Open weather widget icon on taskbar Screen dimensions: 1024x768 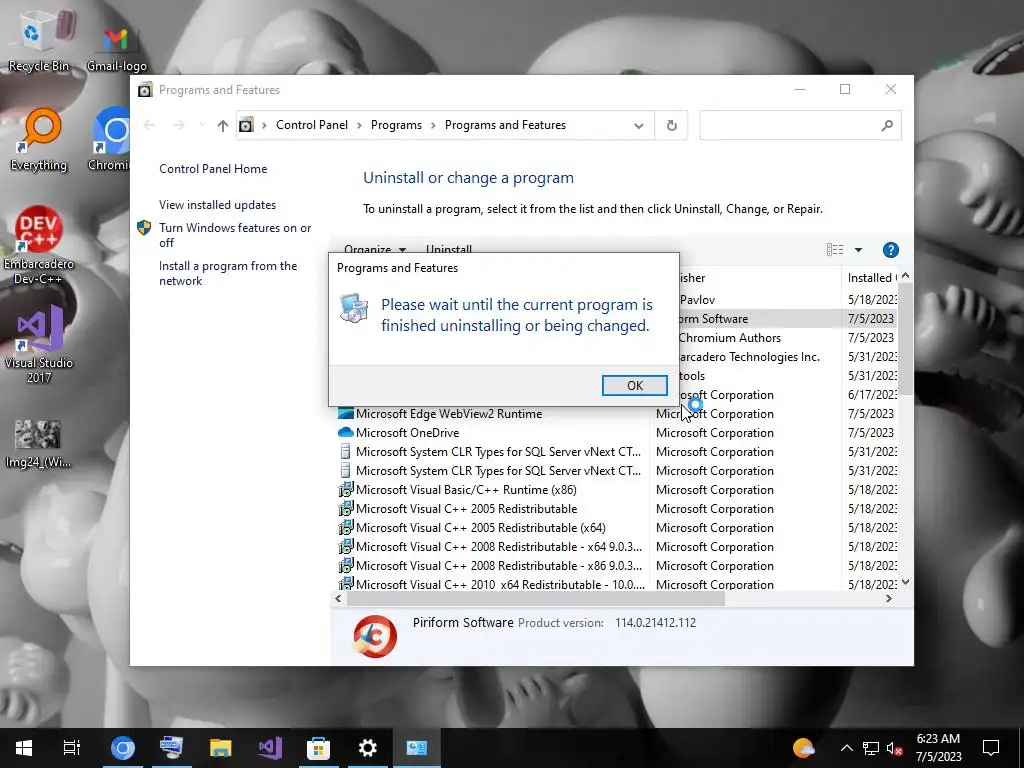803,748
